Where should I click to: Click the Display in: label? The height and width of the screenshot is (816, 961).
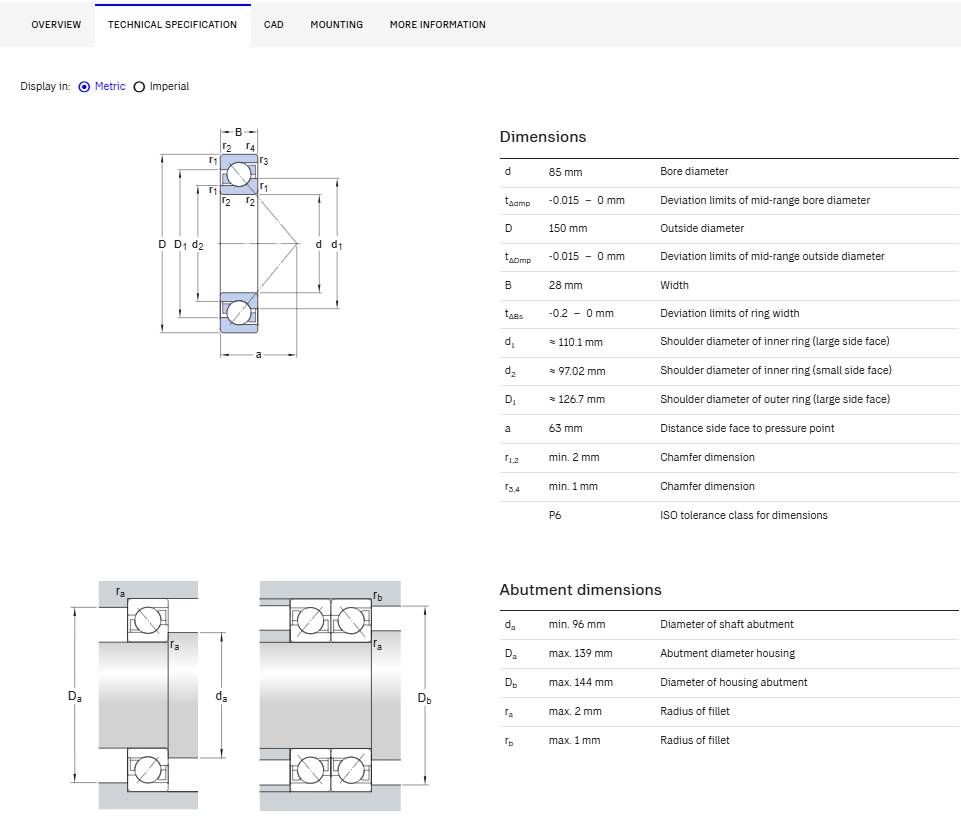[45, 86]
